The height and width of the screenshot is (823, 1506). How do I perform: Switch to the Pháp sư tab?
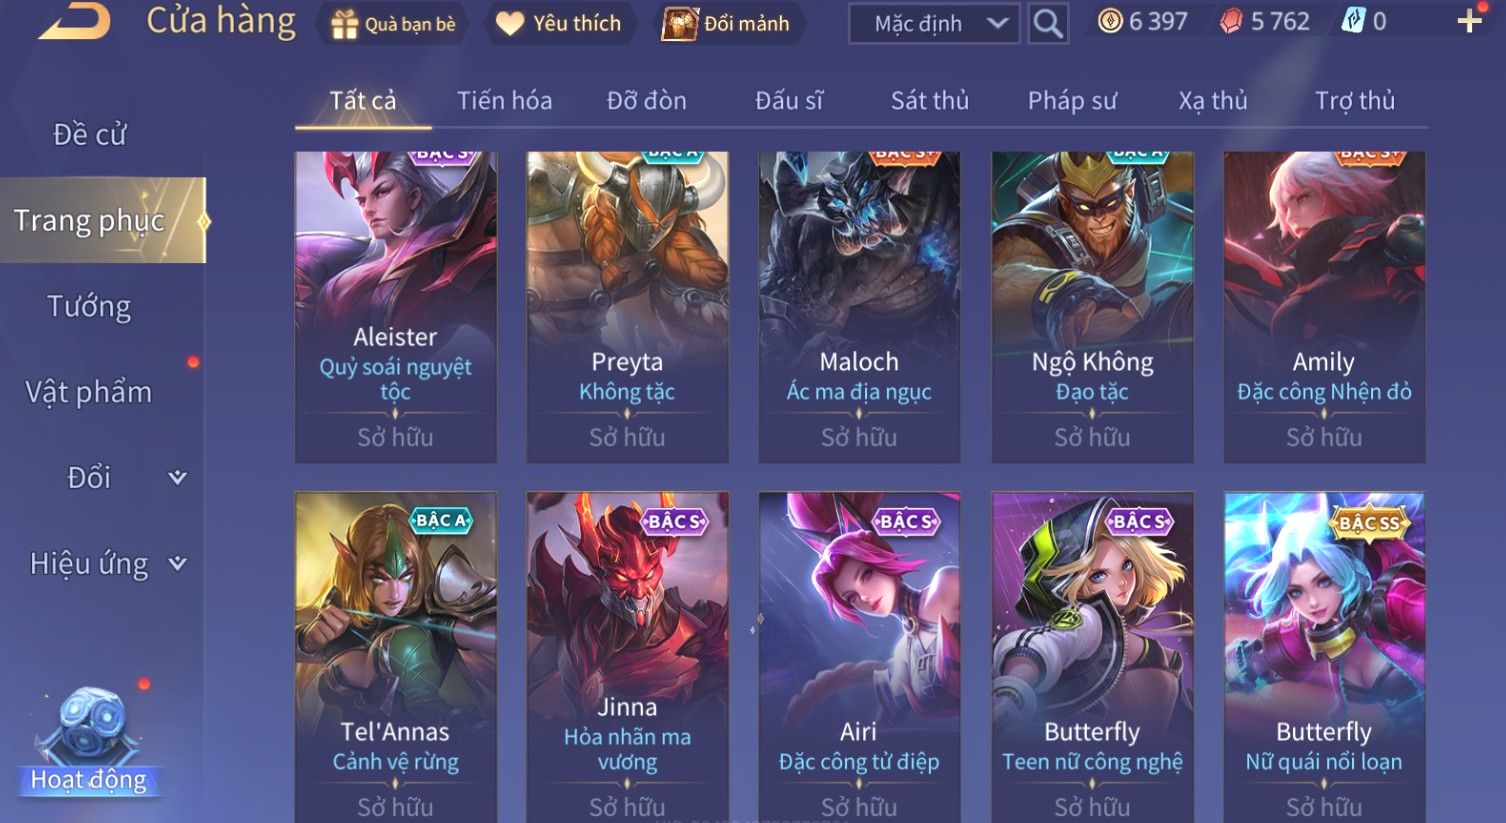pyautogui.click(x=1072, y=100)
